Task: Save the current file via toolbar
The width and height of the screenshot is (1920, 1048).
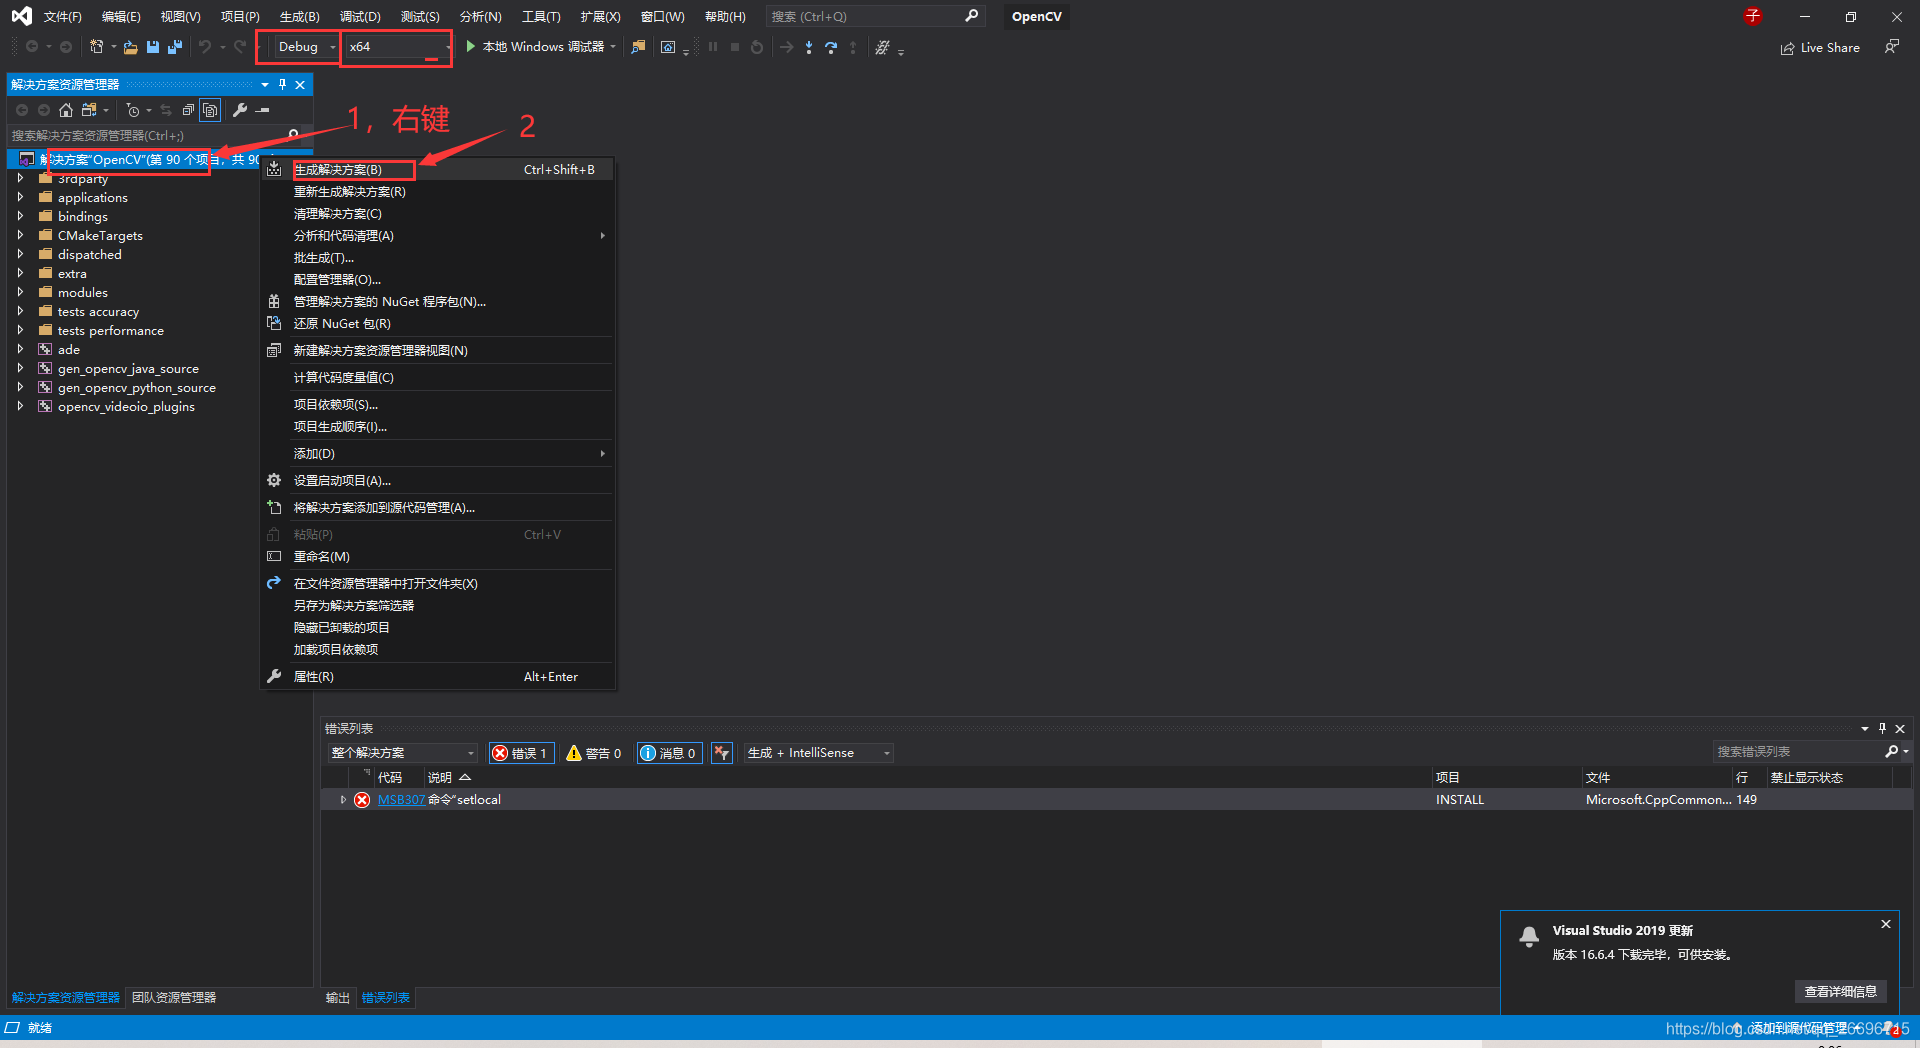Action: click(153, 47)
